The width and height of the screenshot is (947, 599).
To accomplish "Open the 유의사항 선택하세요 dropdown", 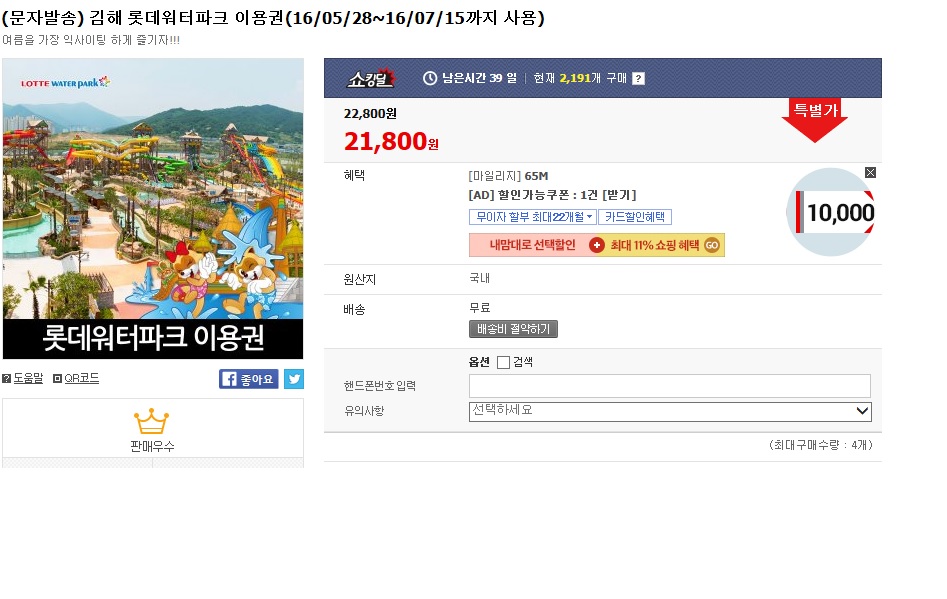I will click(x=670, y=411).
